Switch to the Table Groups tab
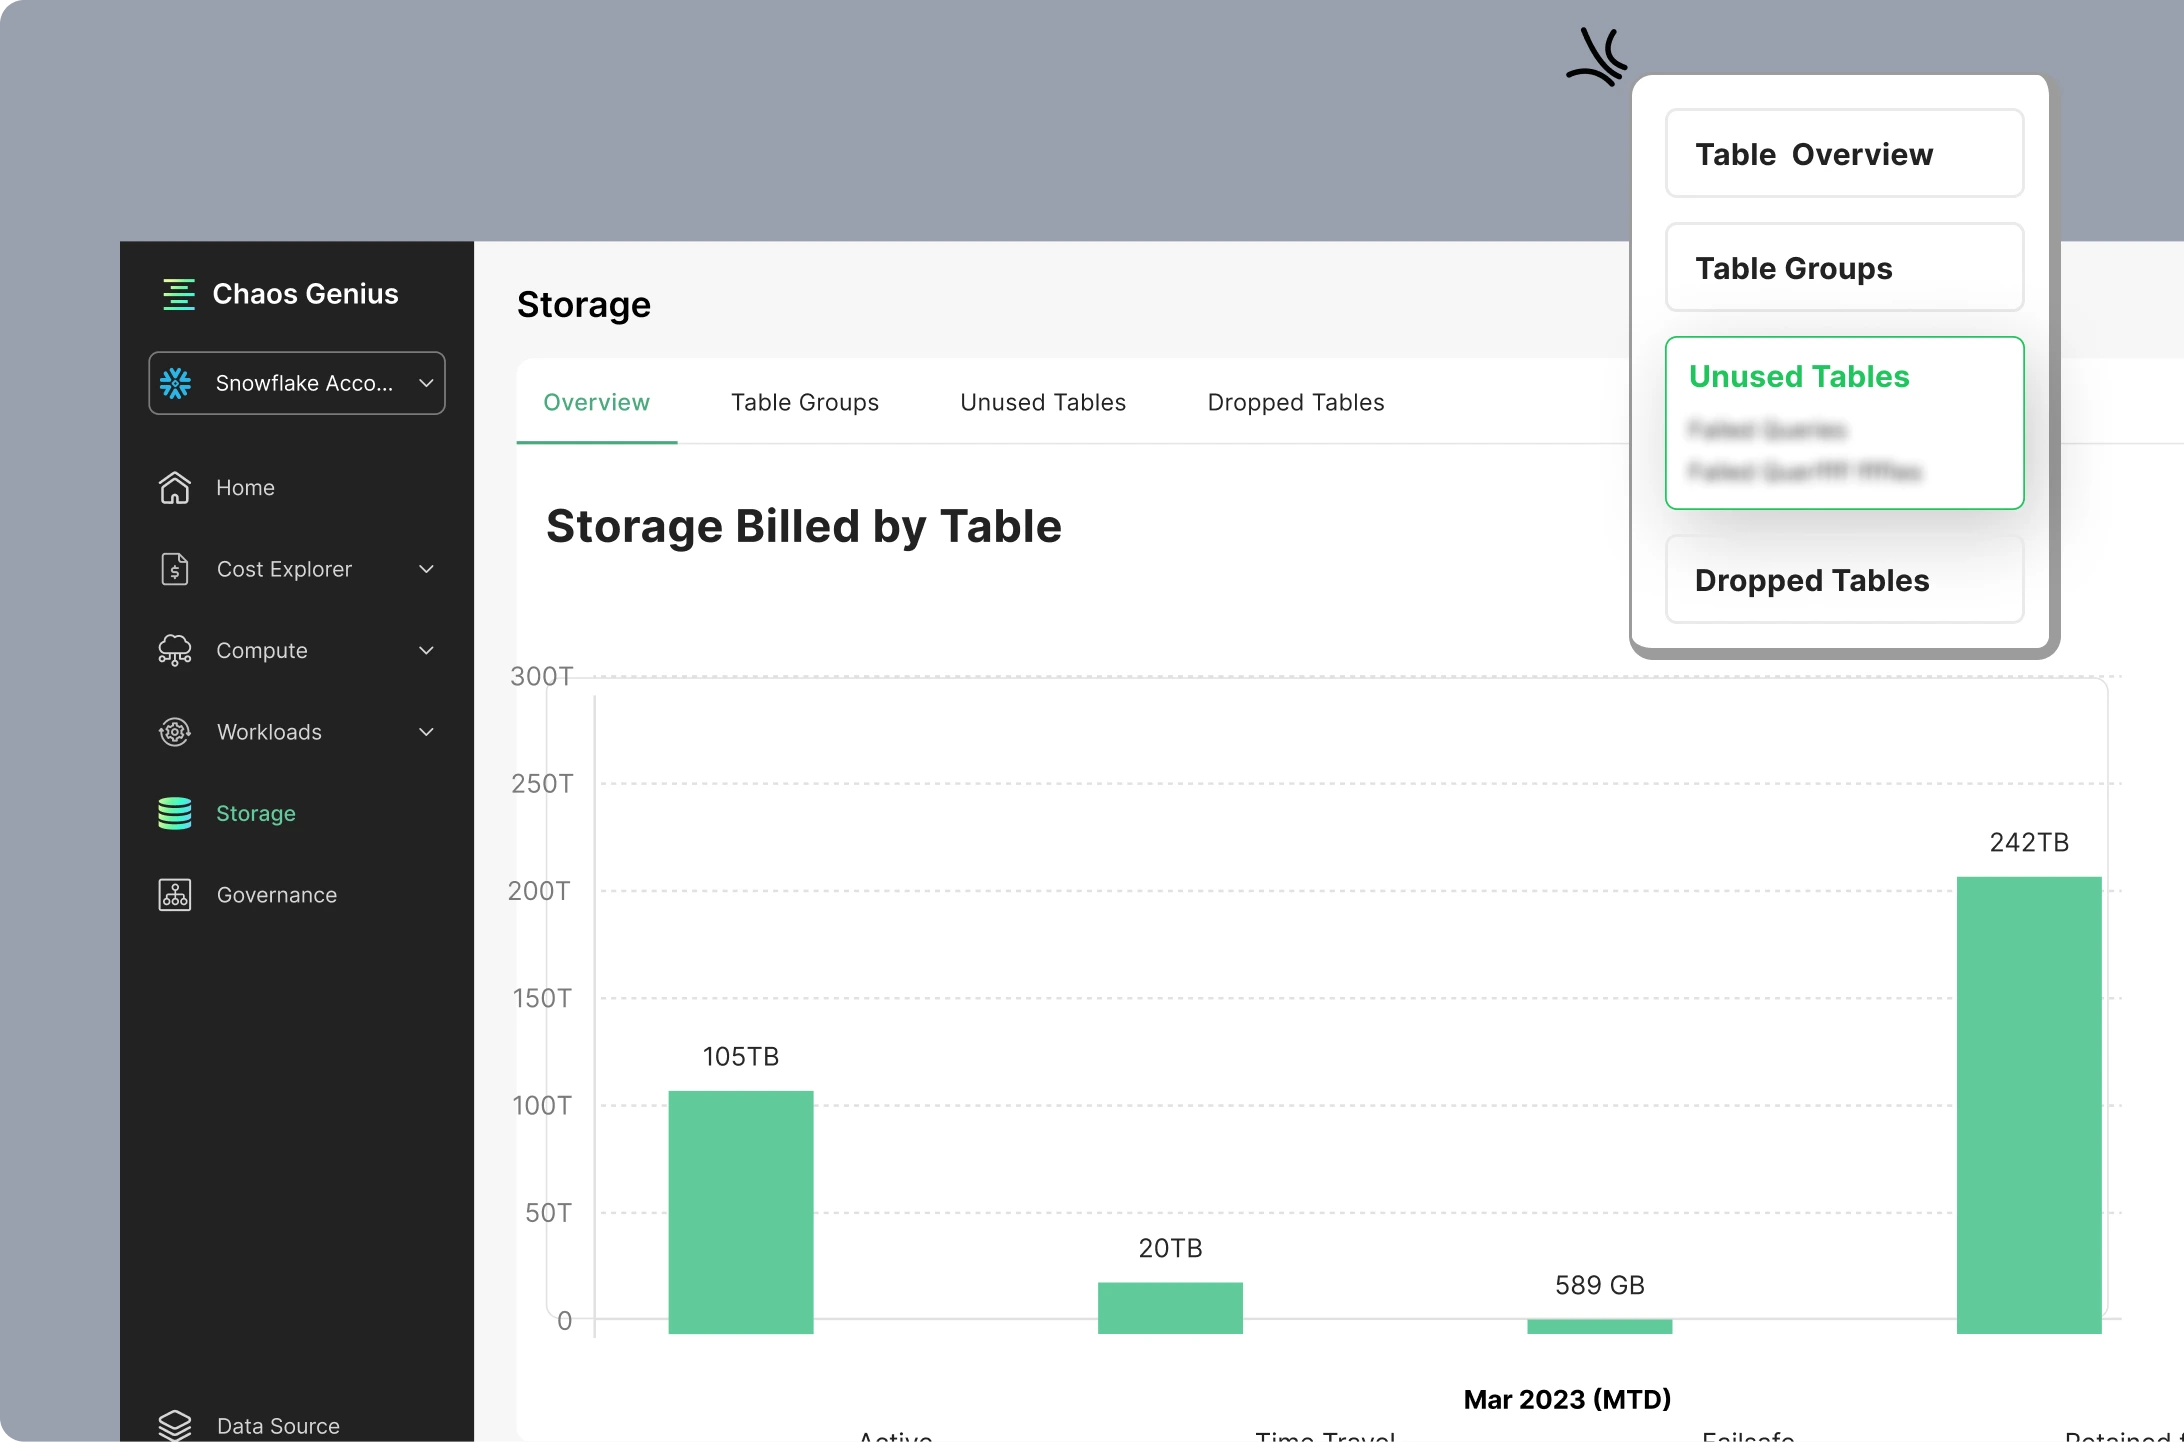 (805, 402)
